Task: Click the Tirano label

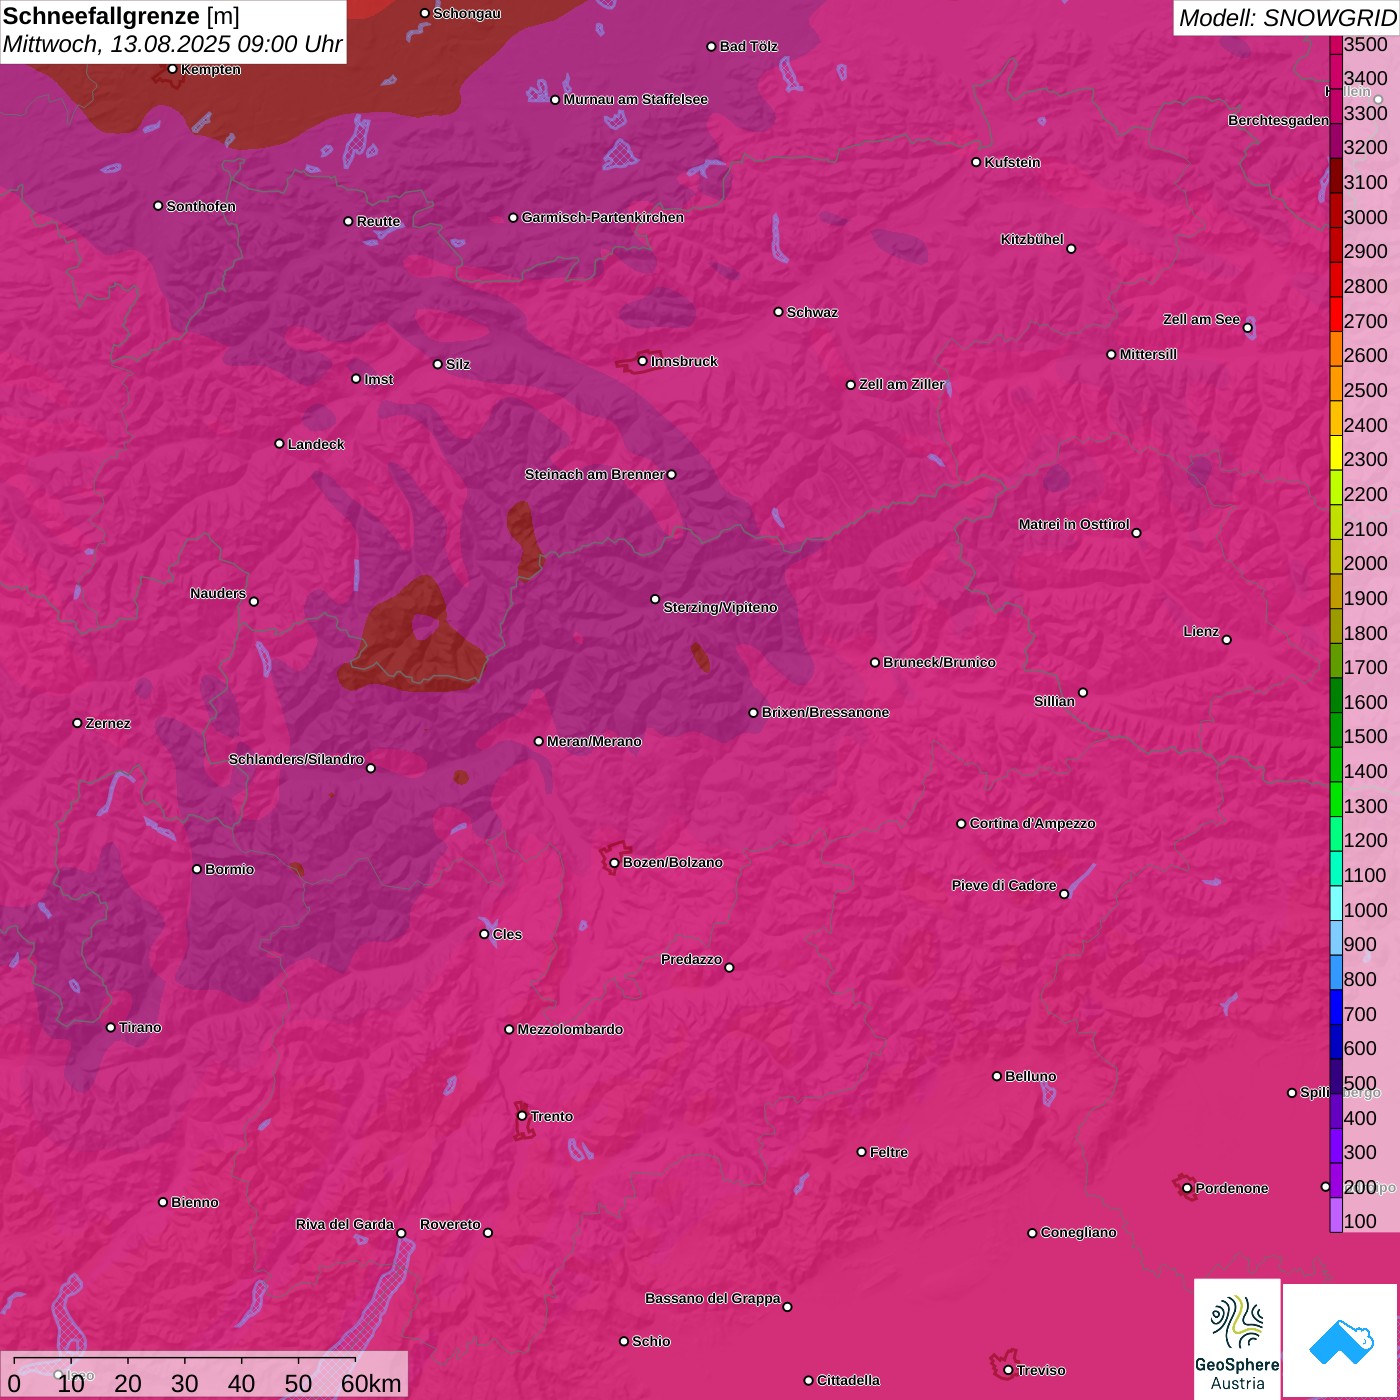Action: tap(140, 1027)
